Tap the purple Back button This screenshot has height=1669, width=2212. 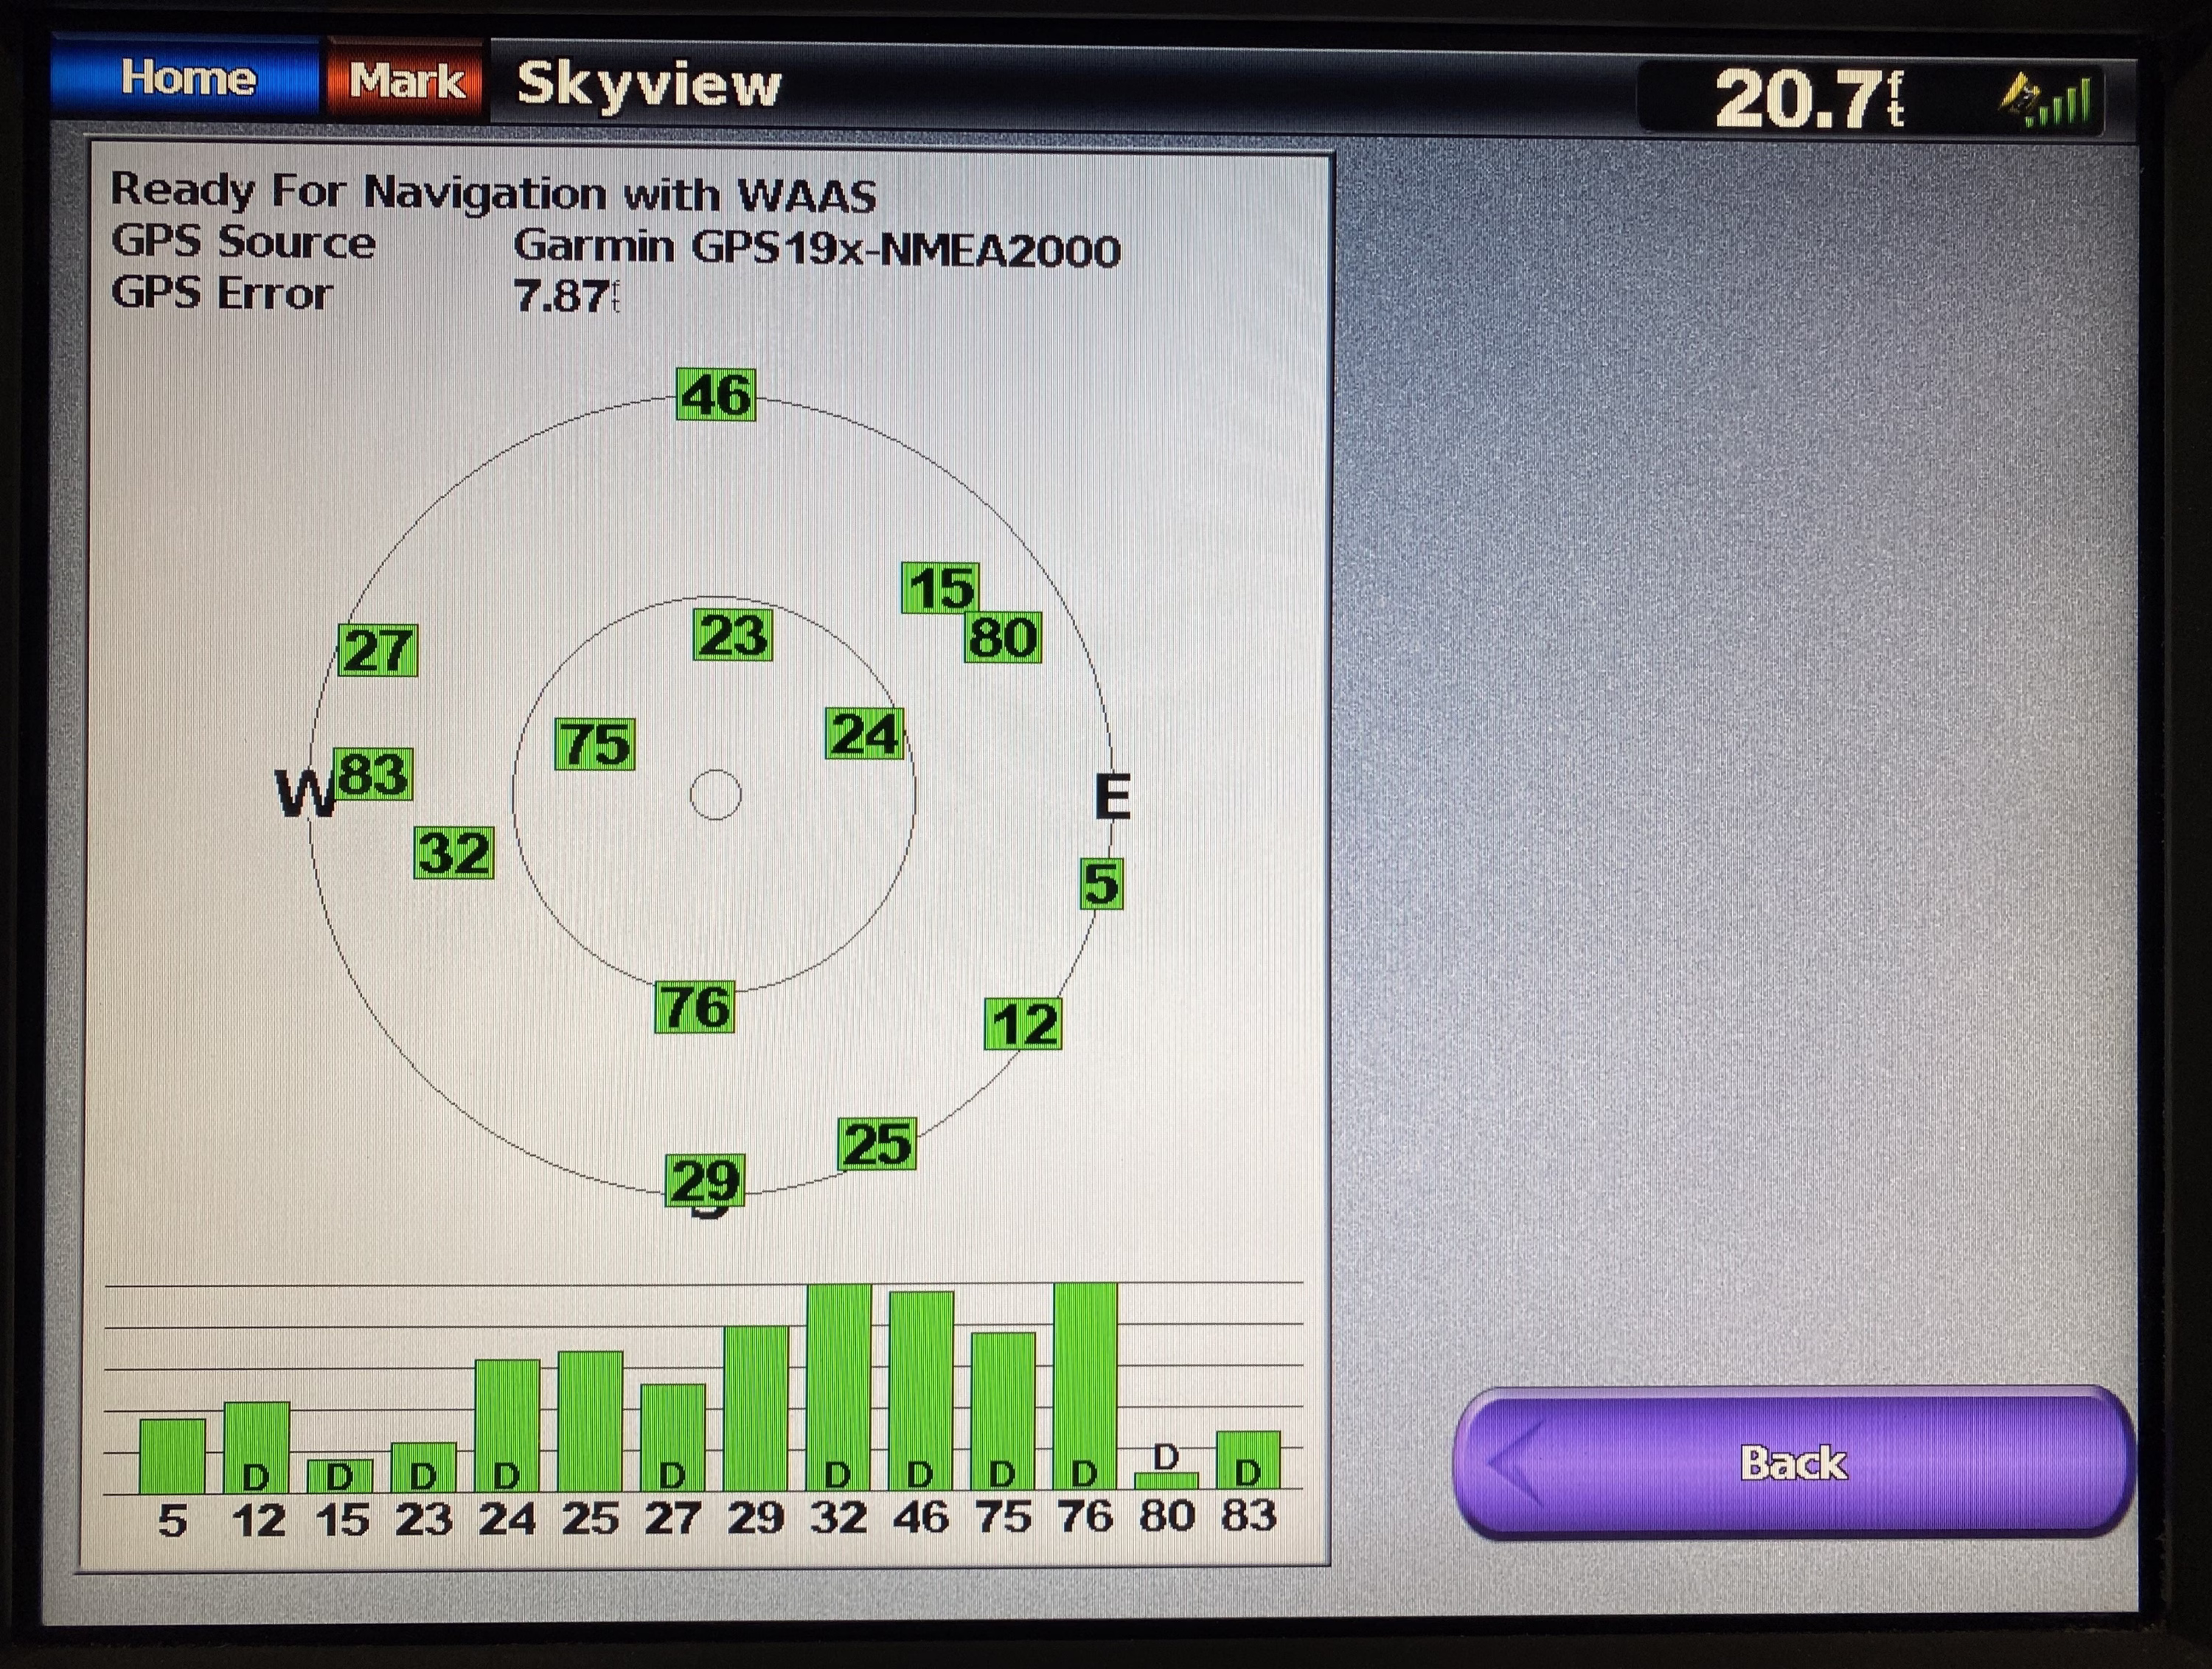1793,1463
